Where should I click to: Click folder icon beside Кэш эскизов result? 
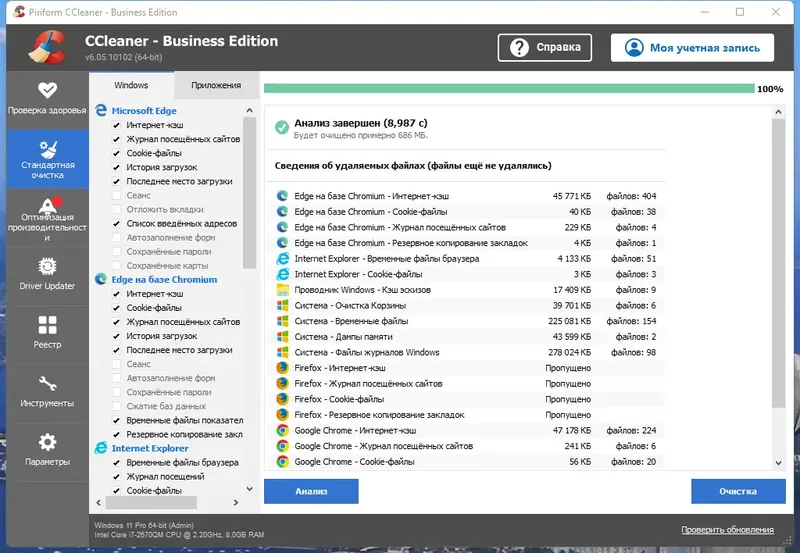coord(282,290)
